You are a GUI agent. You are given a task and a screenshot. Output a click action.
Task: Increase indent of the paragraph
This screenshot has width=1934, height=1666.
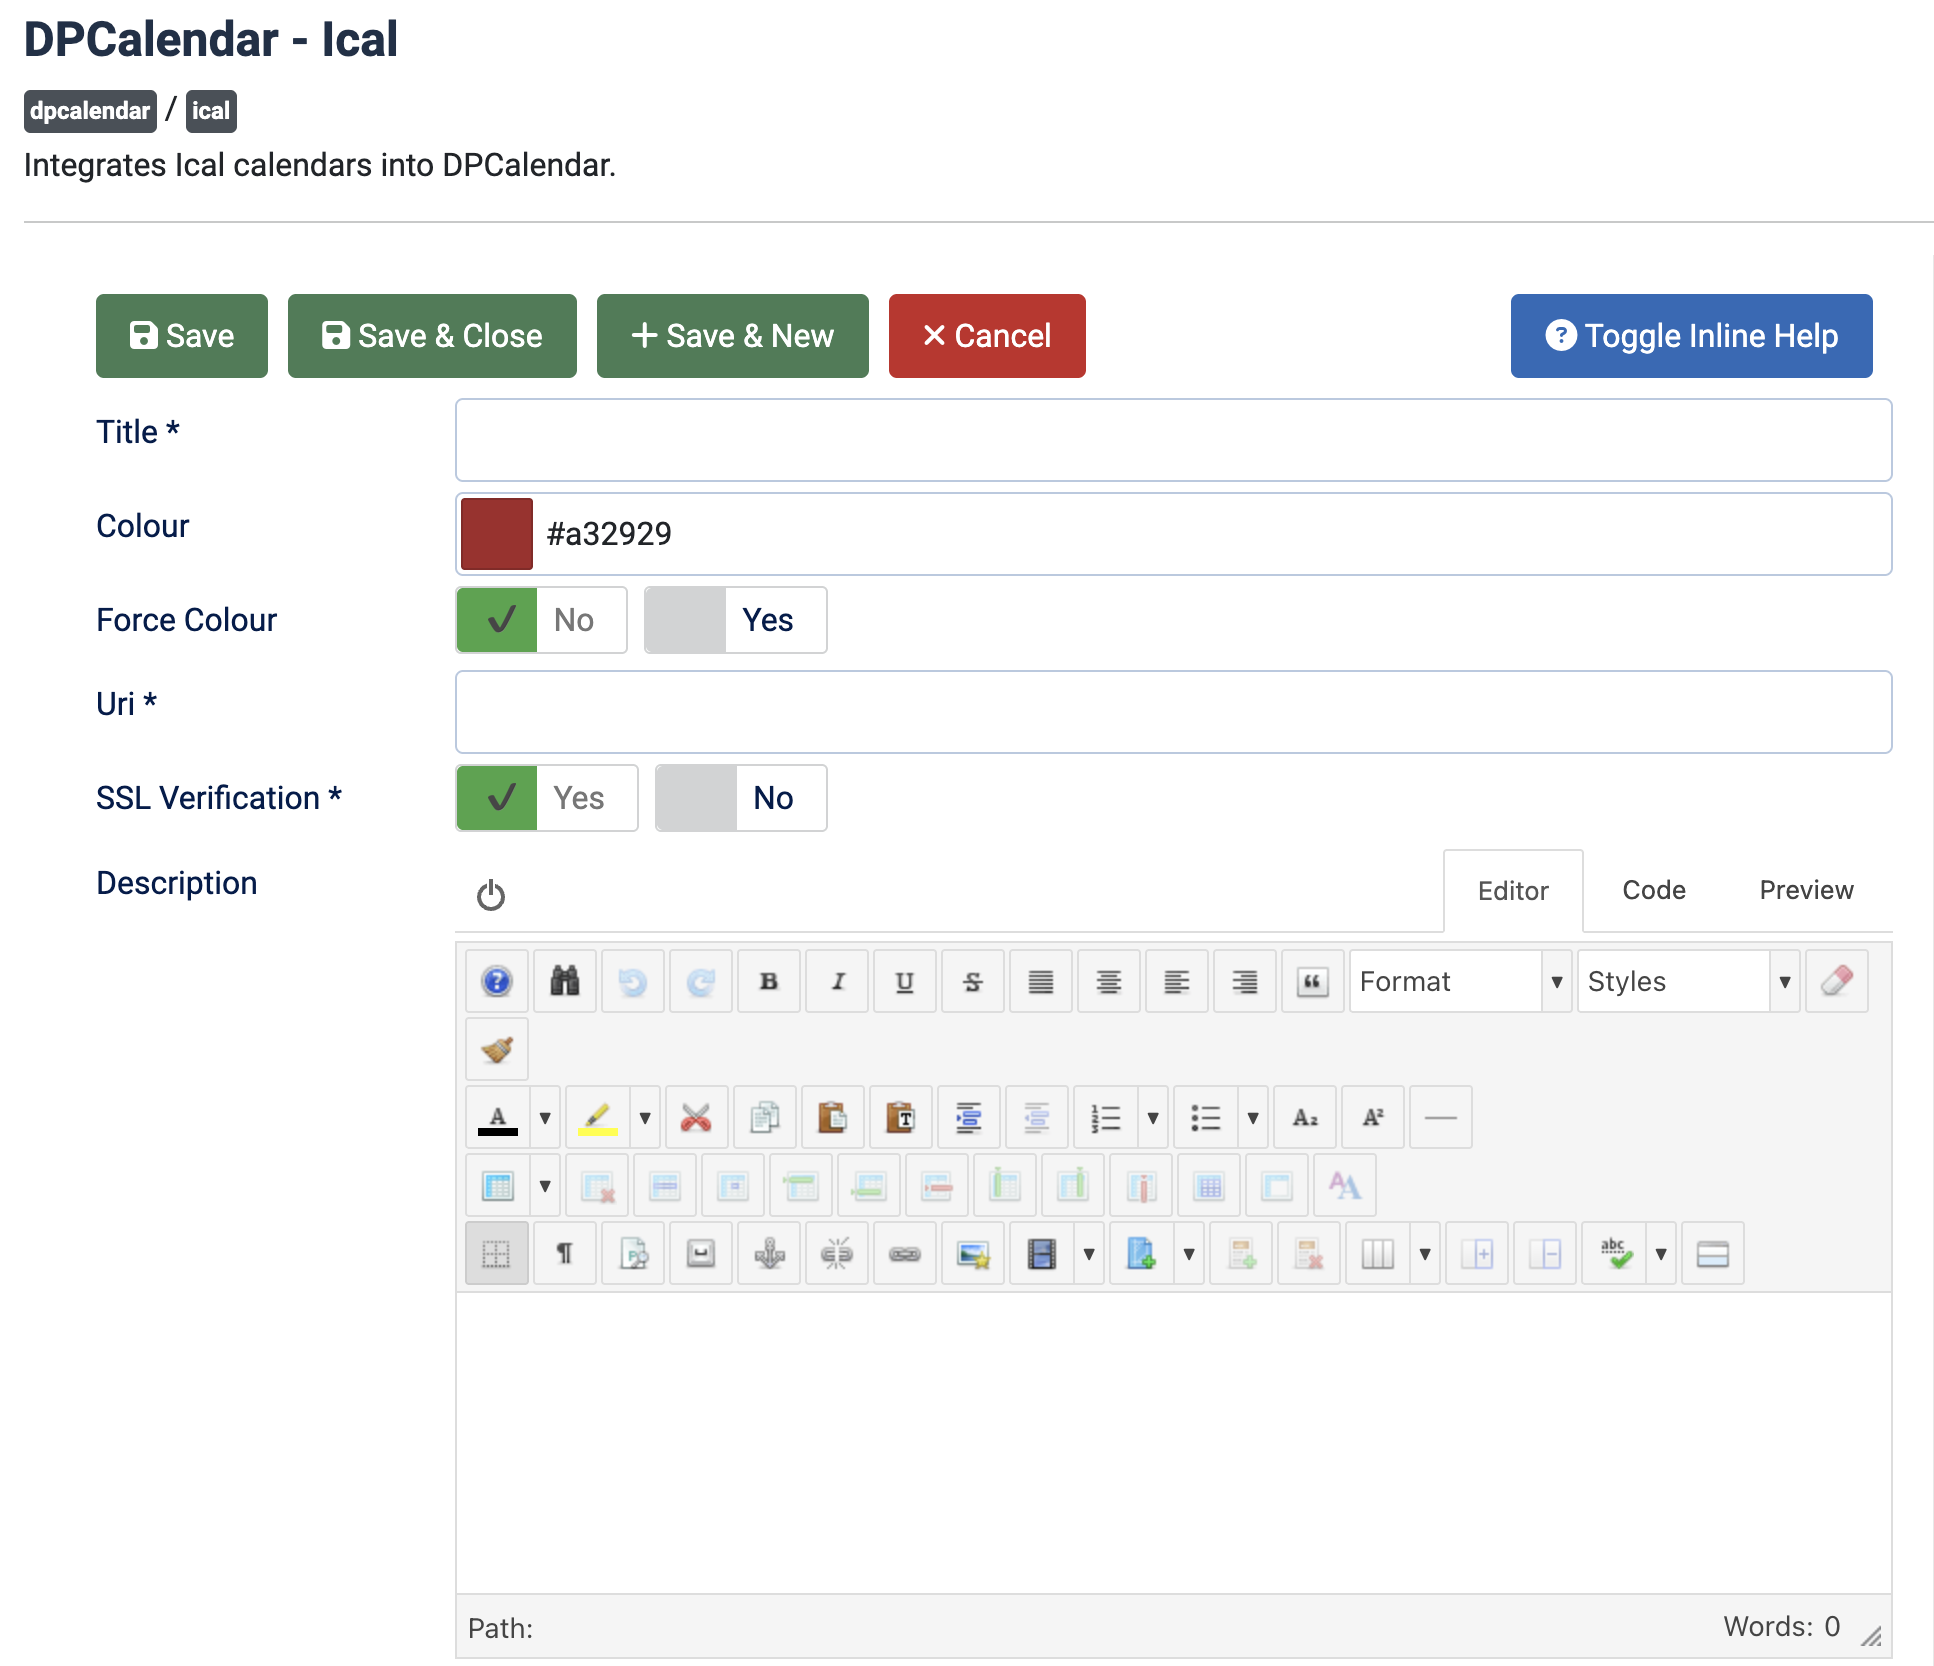click(x=969, y=1117)
